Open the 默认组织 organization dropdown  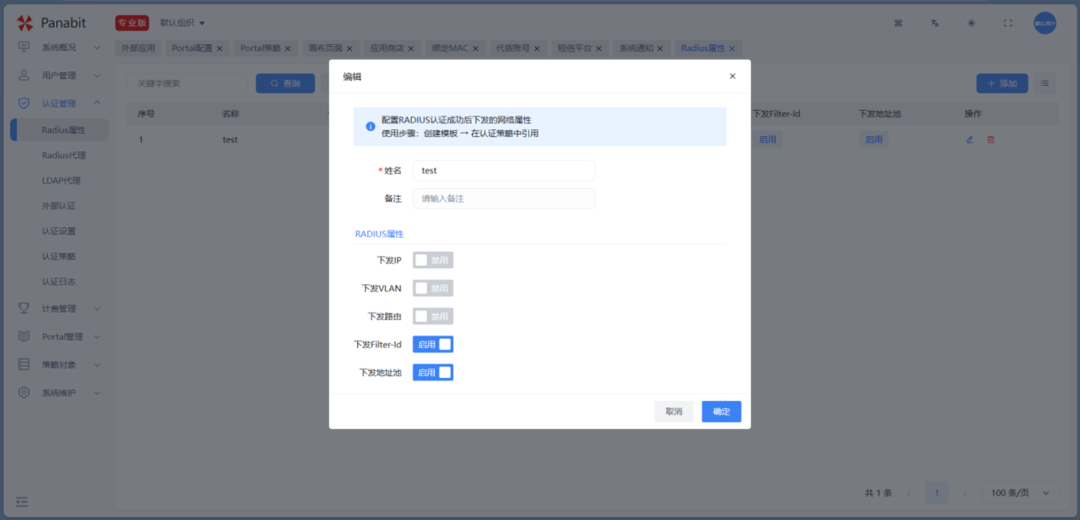pos(183,23)
